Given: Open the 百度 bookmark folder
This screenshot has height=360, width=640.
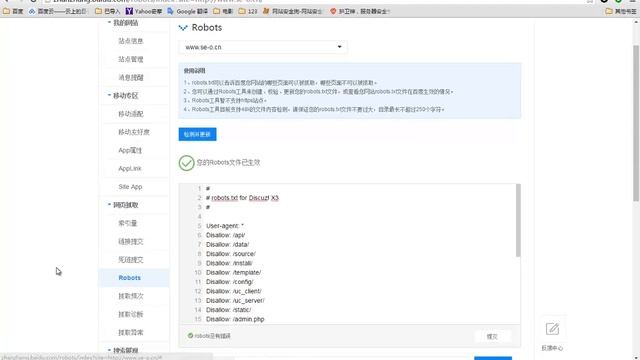Looking at the screenshot, I should (x=13, y=11).
